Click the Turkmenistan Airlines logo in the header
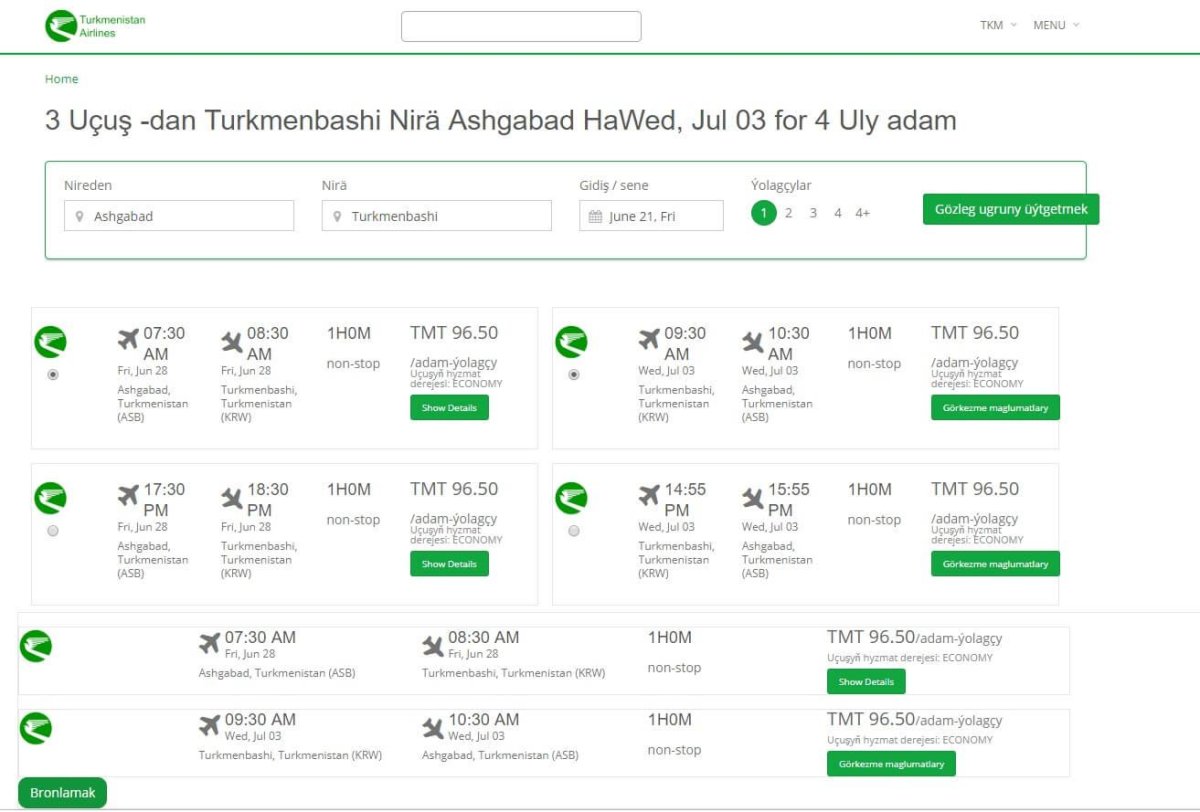The width and height of the screenshot is (1200, 812). click(x=95, y=22)
